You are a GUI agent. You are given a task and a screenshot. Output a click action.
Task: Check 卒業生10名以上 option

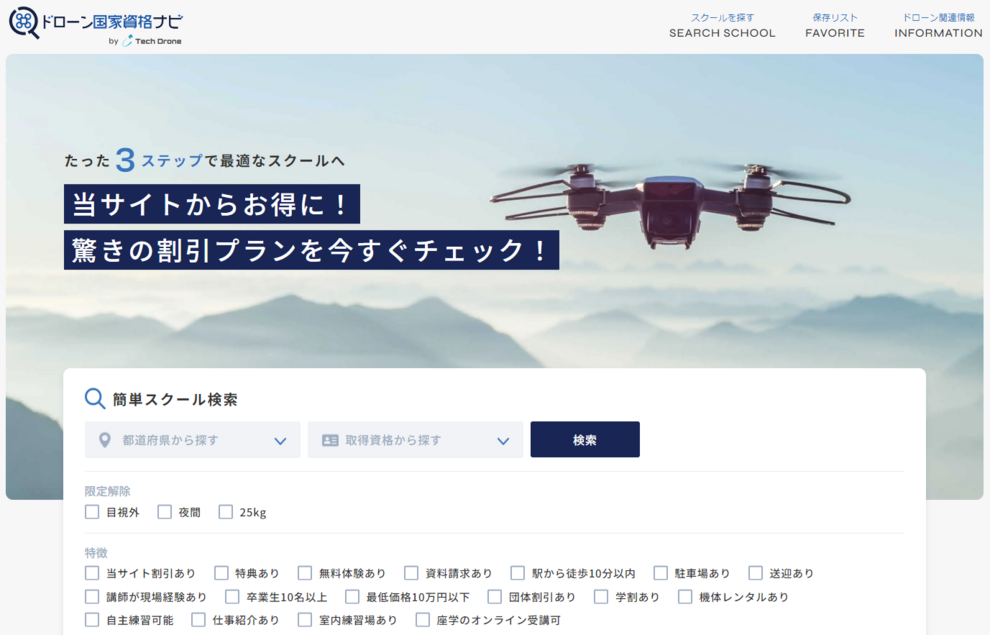pos(232,596)
